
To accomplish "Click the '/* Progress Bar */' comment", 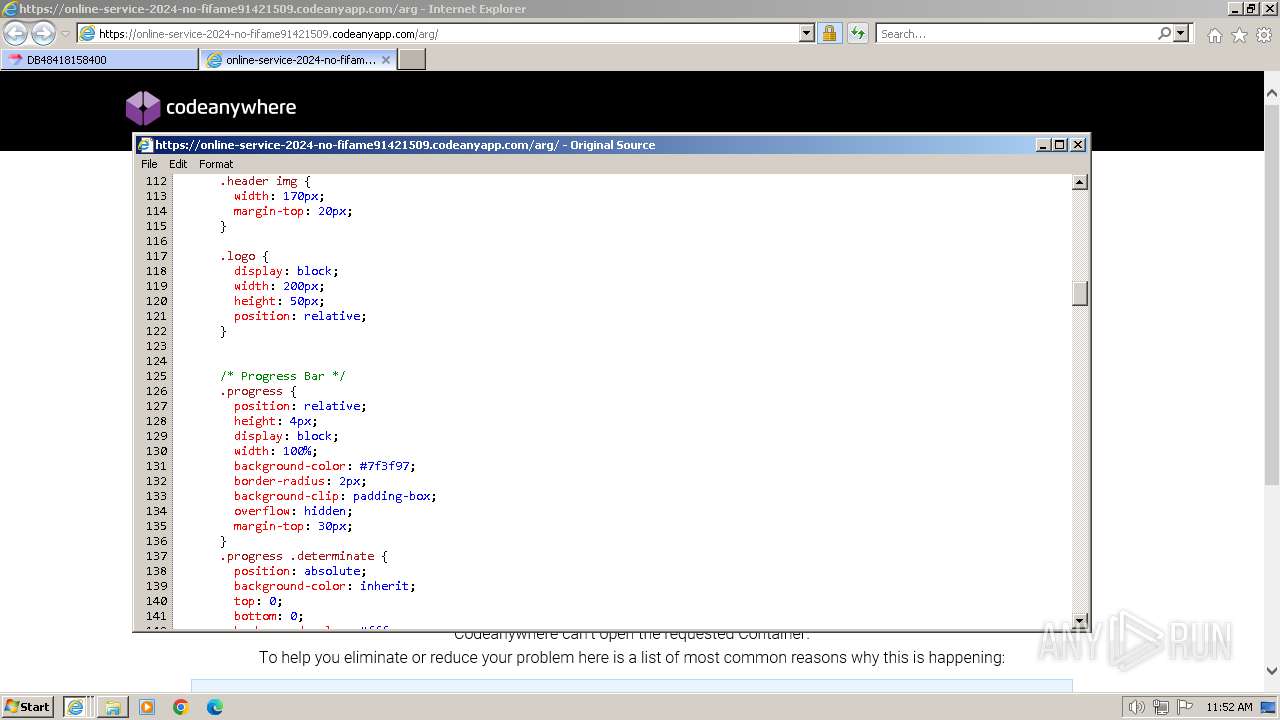I will 283,376.
